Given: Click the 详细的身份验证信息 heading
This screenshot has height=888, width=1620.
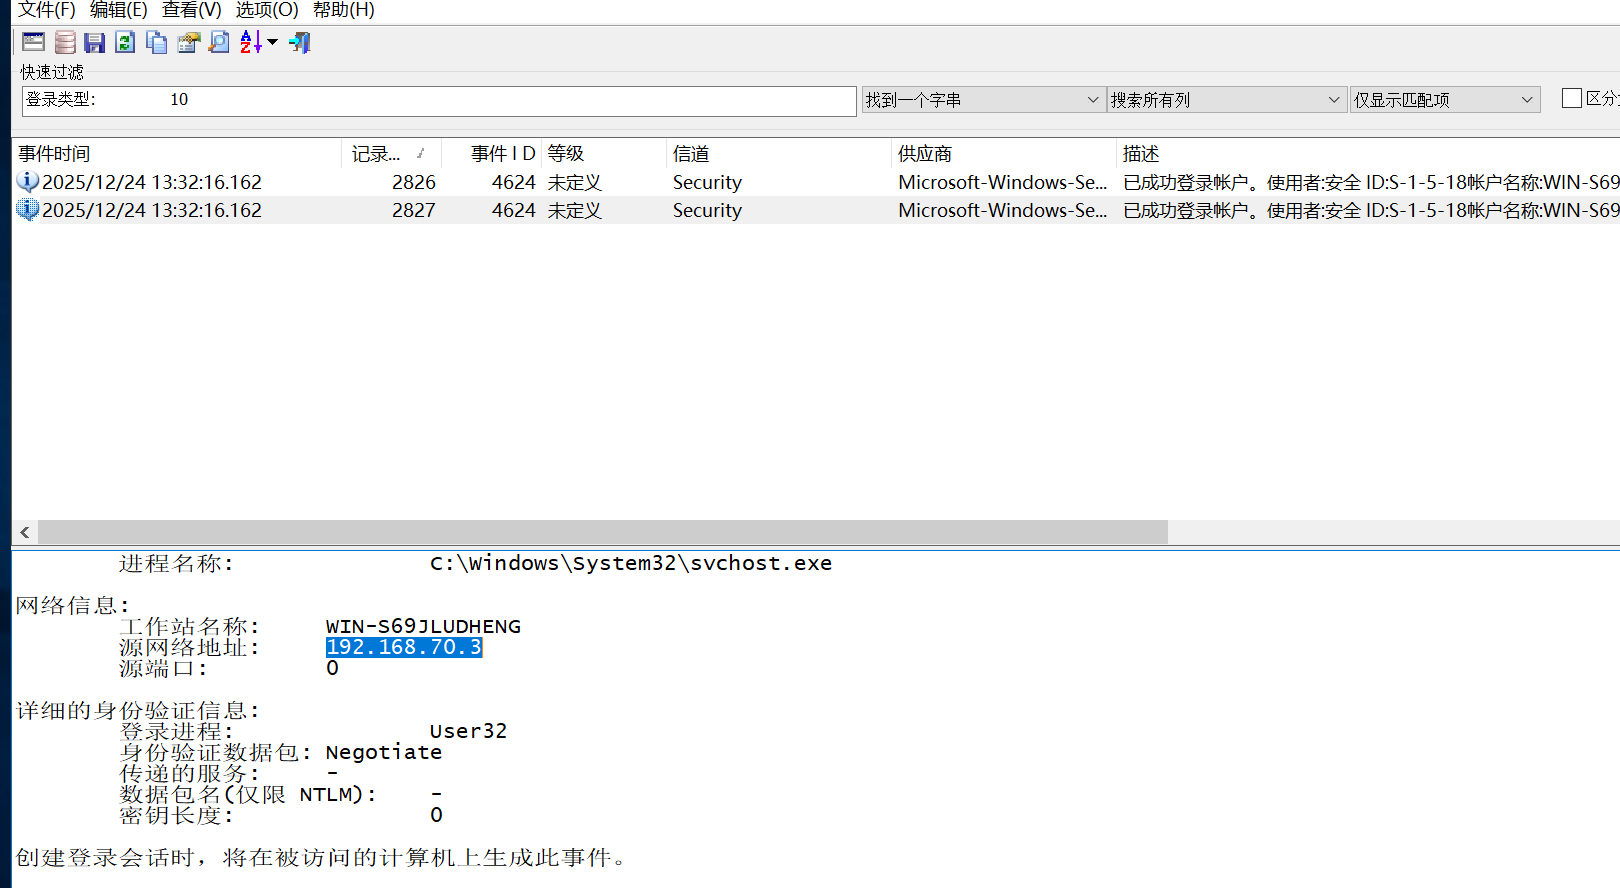Looking at the screenshot, I should pyautogui.click(x=138, y=710).
